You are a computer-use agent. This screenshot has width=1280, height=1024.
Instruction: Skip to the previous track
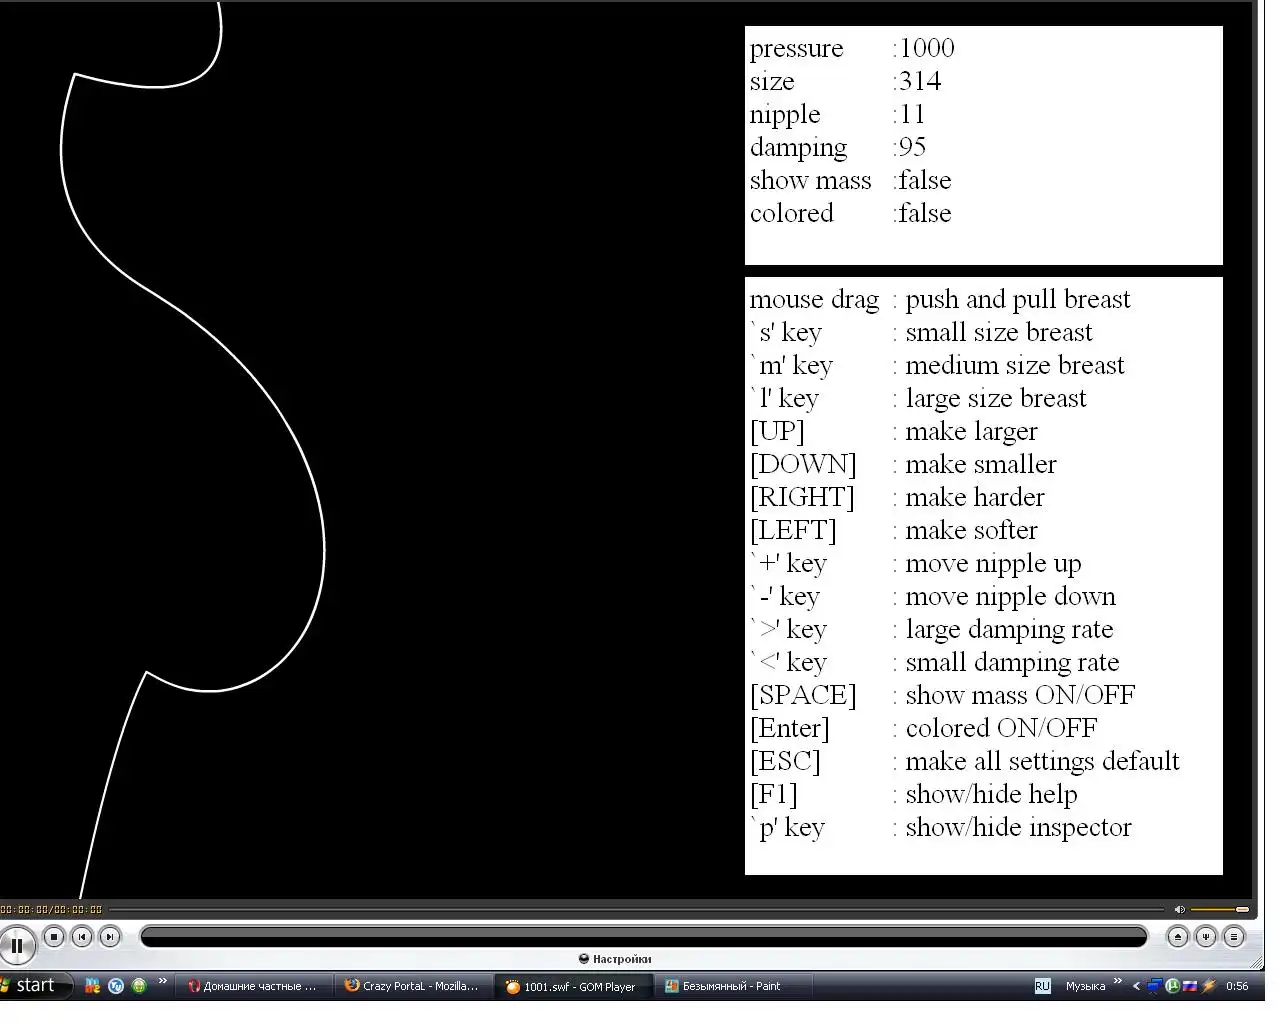click(82, 937)
